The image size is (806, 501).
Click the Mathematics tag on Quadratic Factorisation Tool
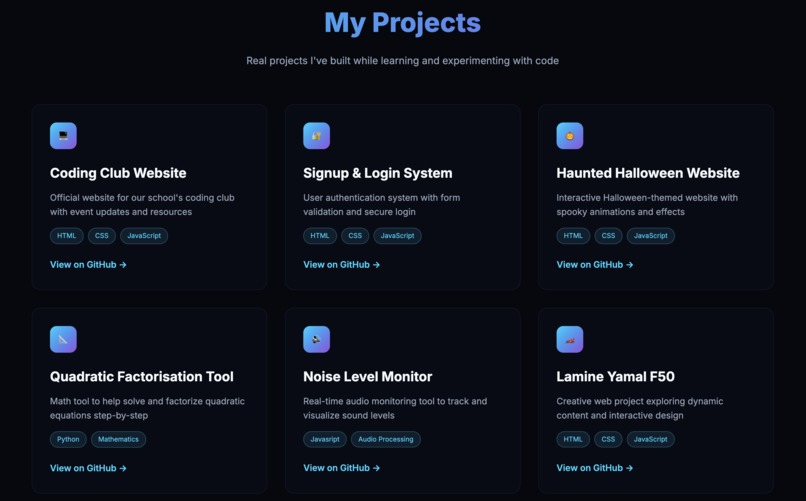coord(118,439)
